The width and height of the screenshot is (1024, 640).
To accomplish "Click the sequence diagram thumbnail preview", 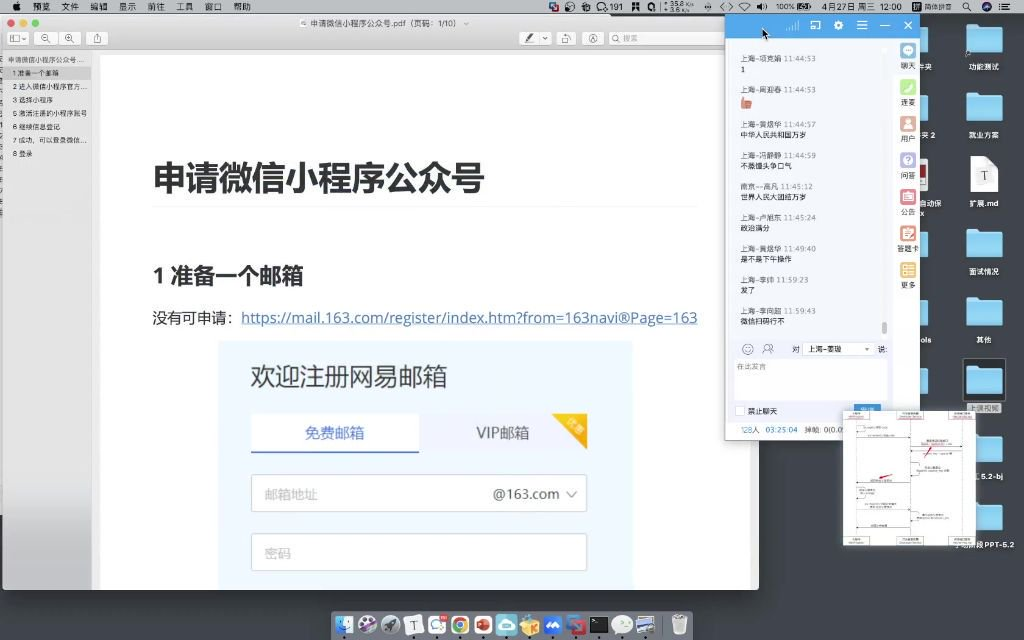I will (909, 478).
